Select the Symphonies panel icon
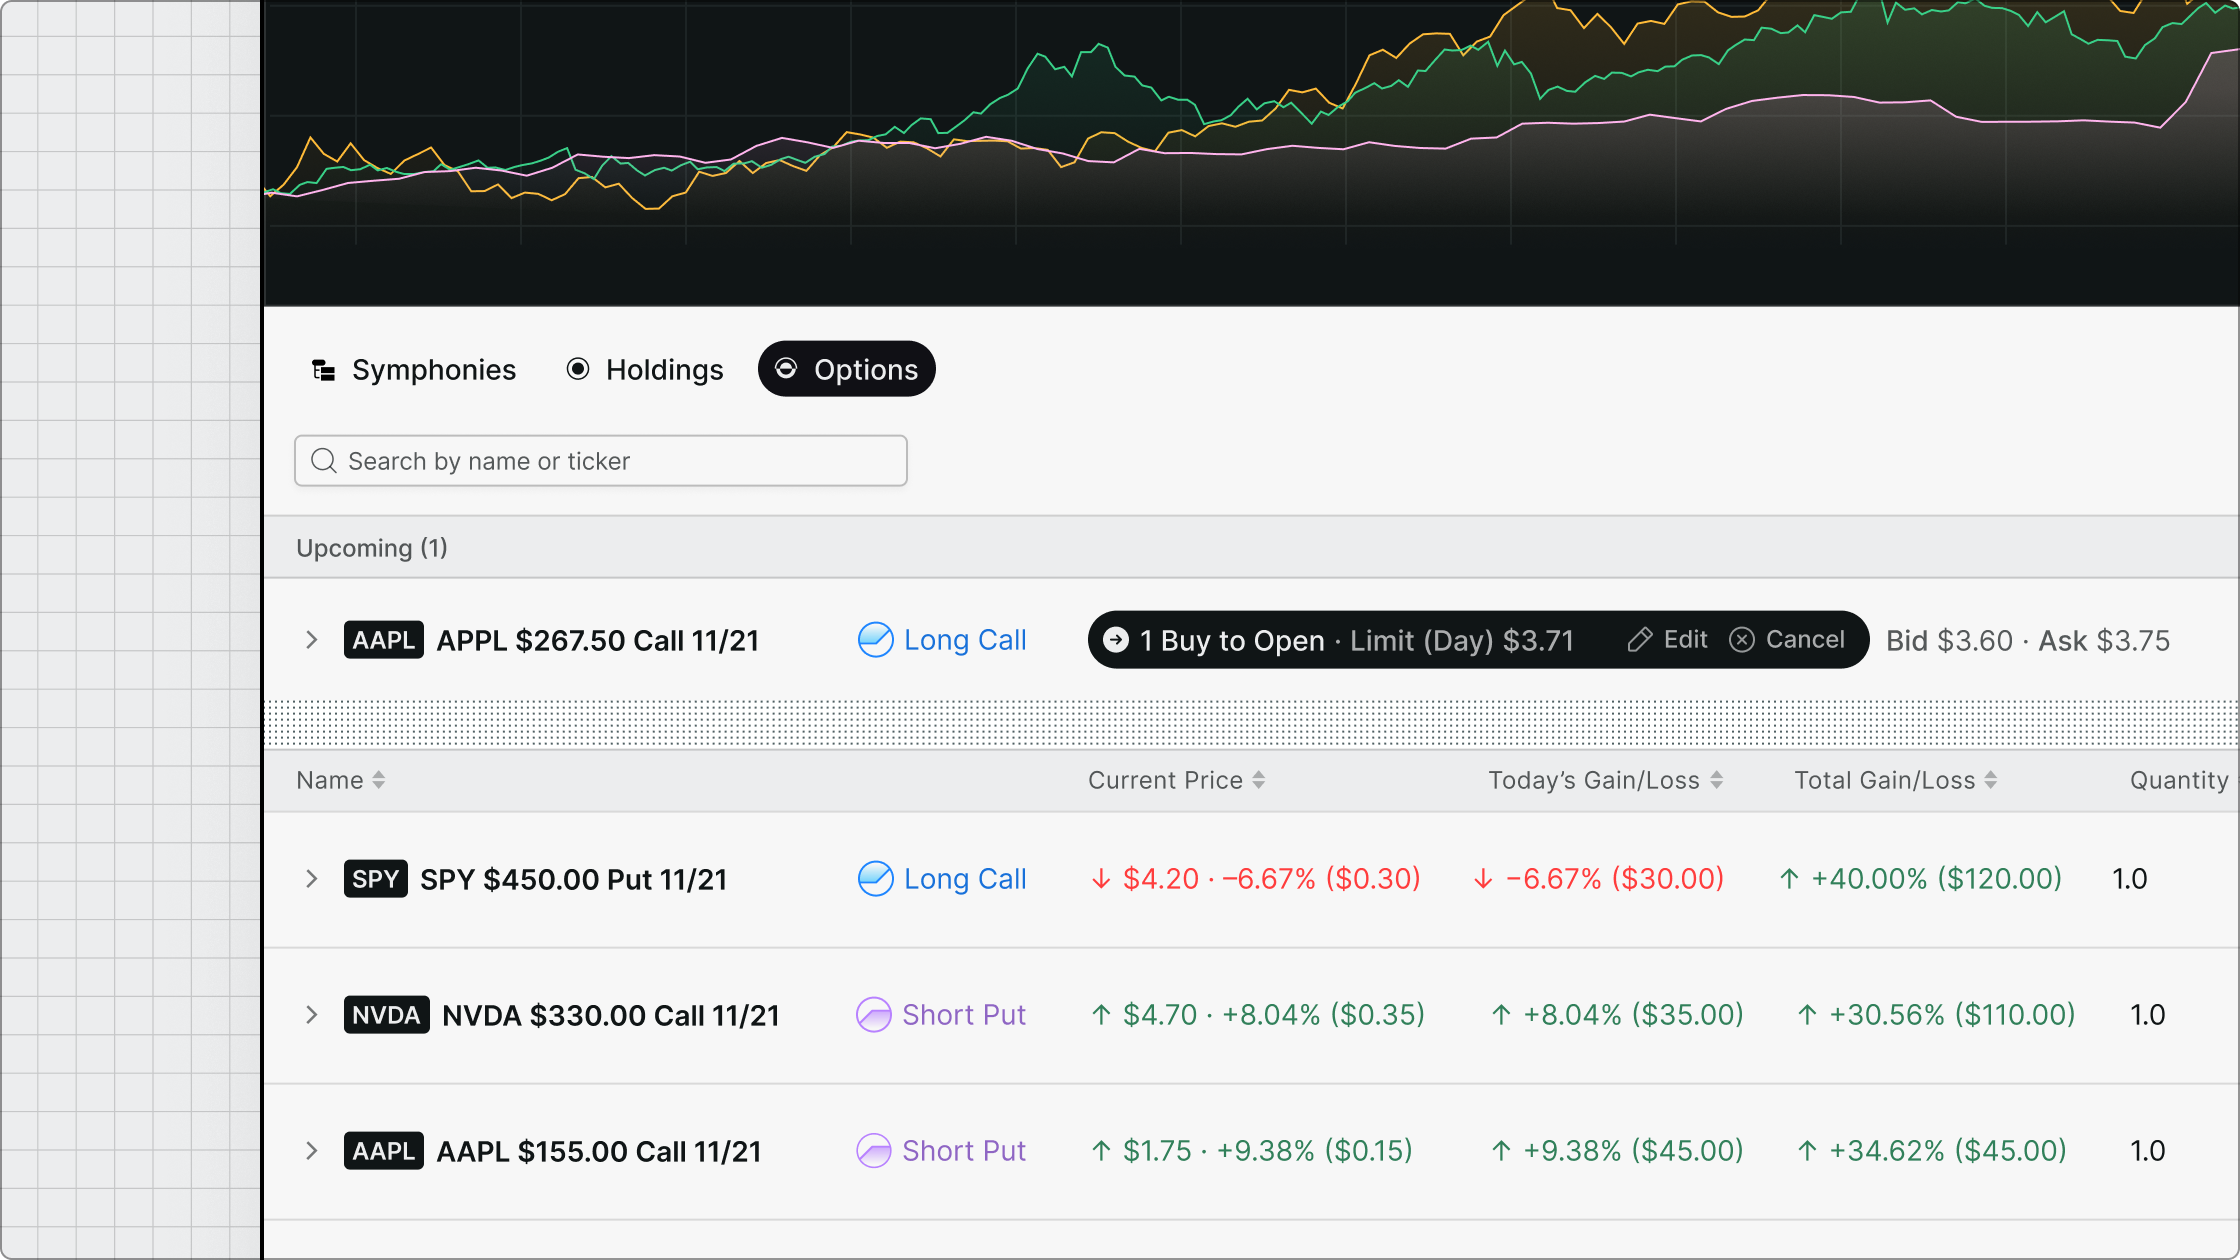Image resolution: width=2240 pixels, height=1260 pixels. (323, 369)
